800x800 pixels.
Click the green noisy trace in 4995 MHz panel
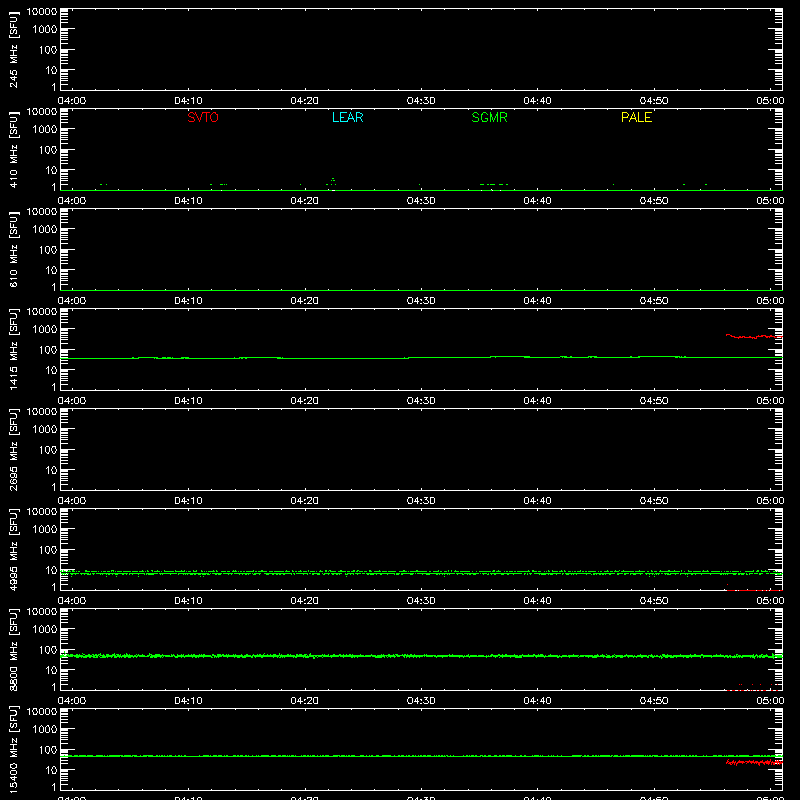421,573
